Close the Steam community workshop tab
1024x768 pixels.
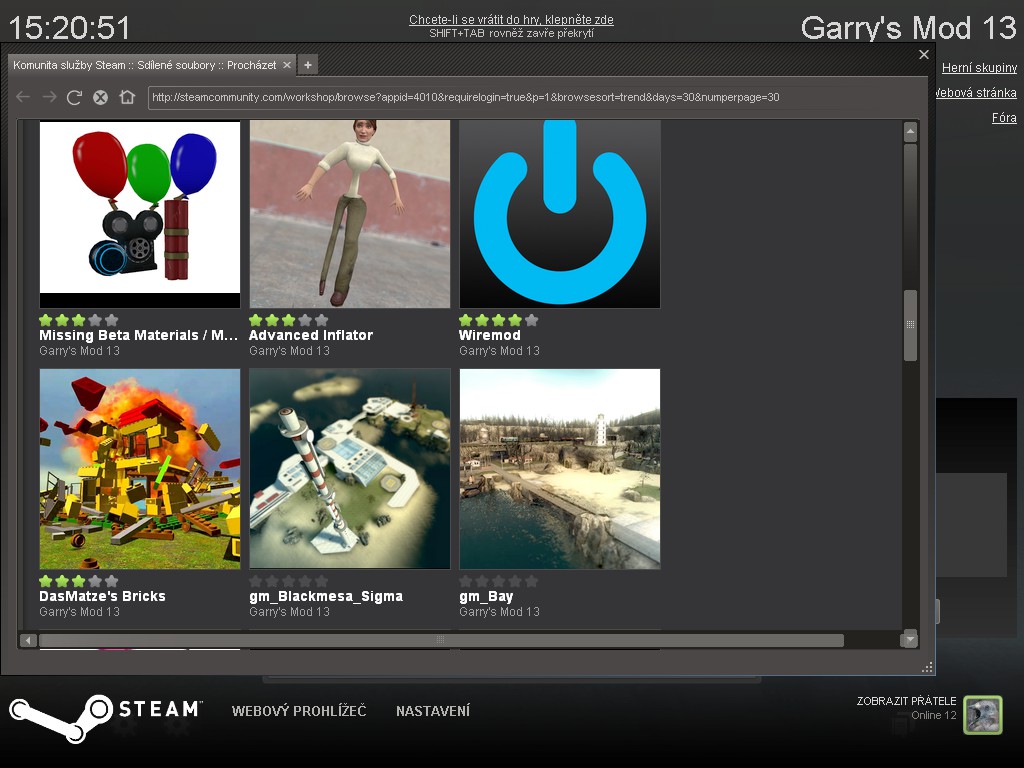tap(287, 65)
